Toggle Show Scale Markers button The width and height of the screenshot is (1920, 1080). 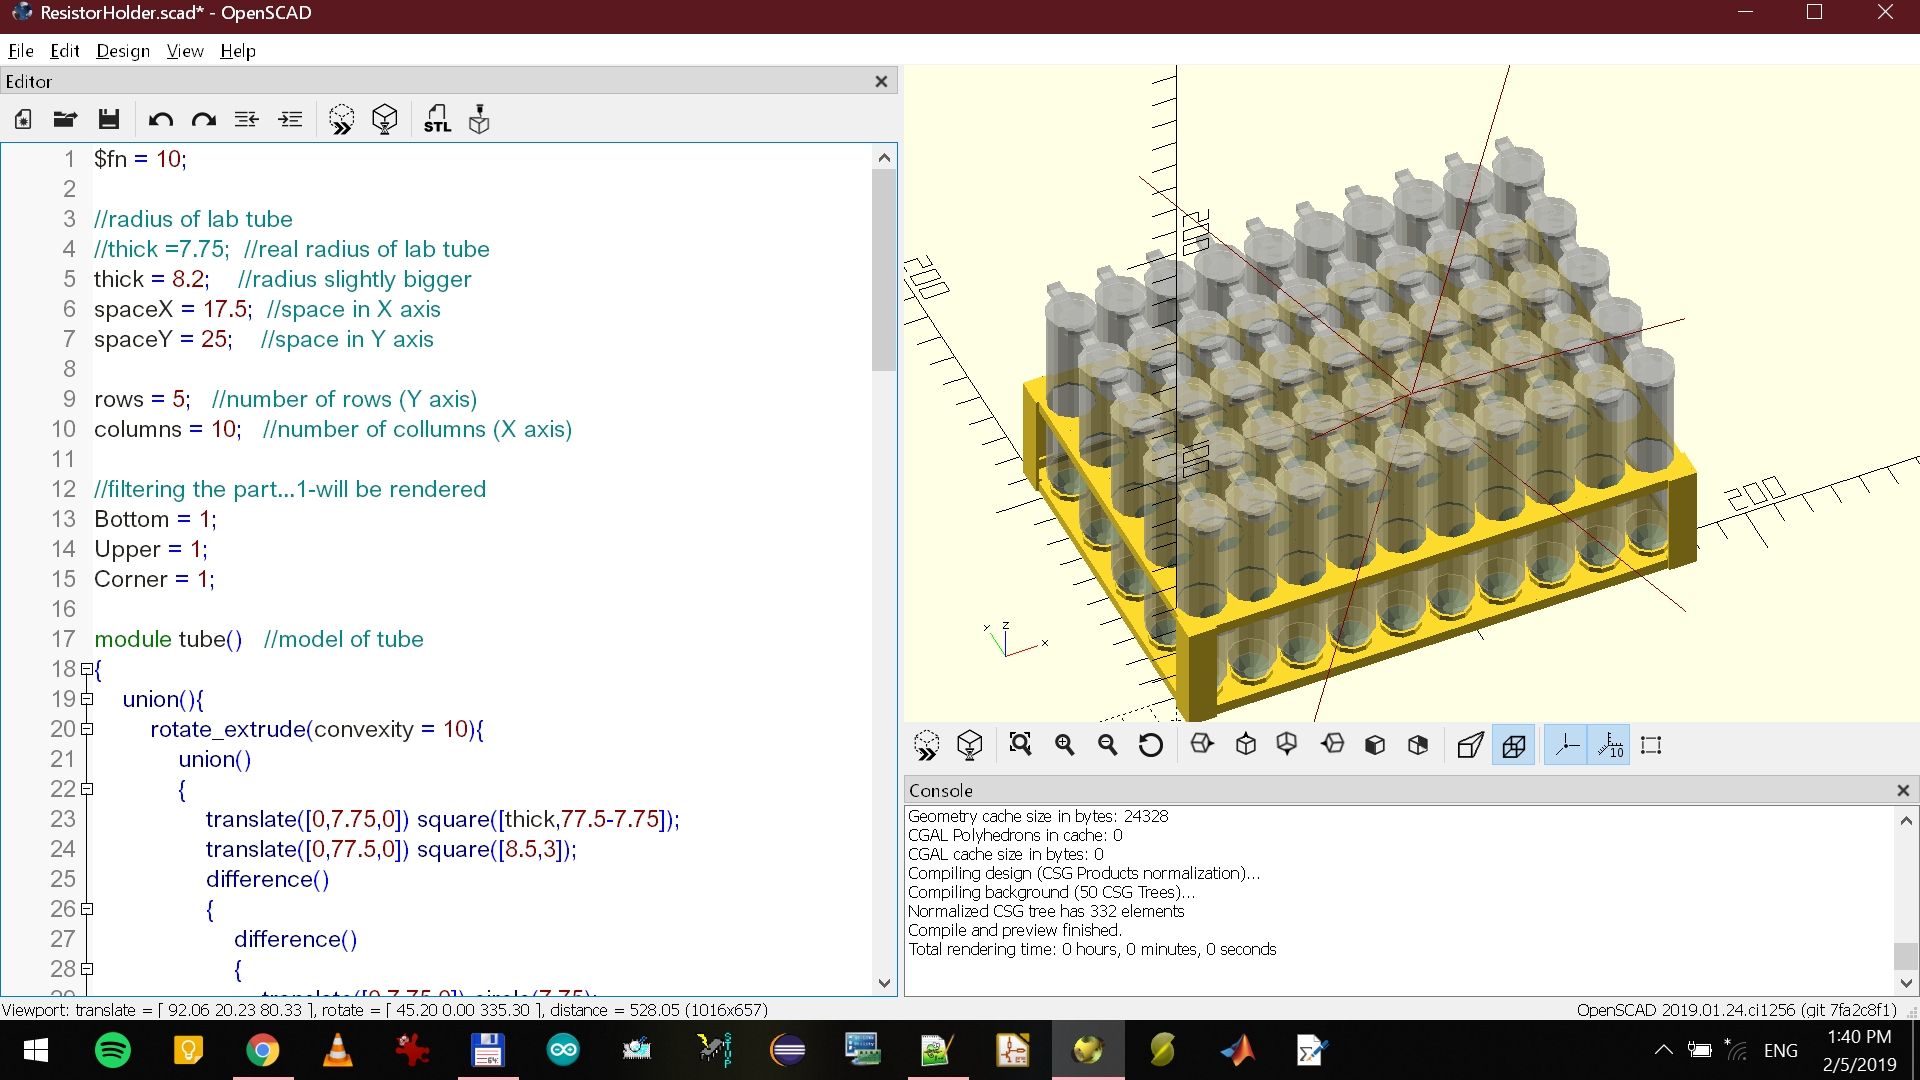tap(1610, 745)
